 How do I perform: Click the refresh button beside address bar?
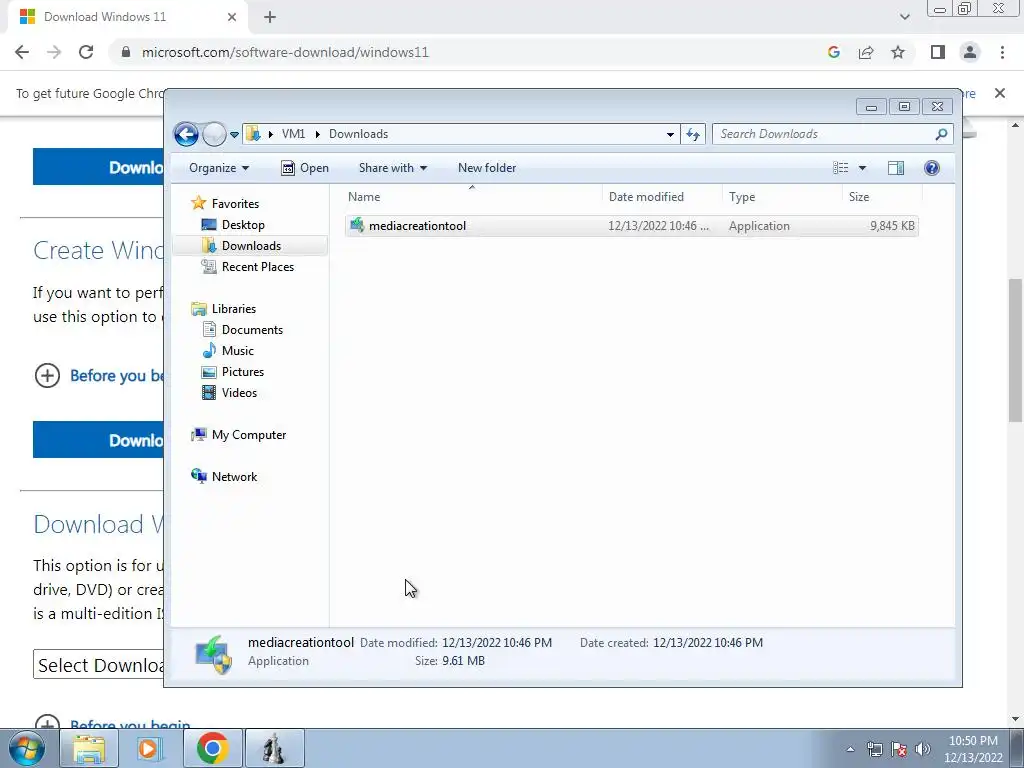tap(693, 135)
